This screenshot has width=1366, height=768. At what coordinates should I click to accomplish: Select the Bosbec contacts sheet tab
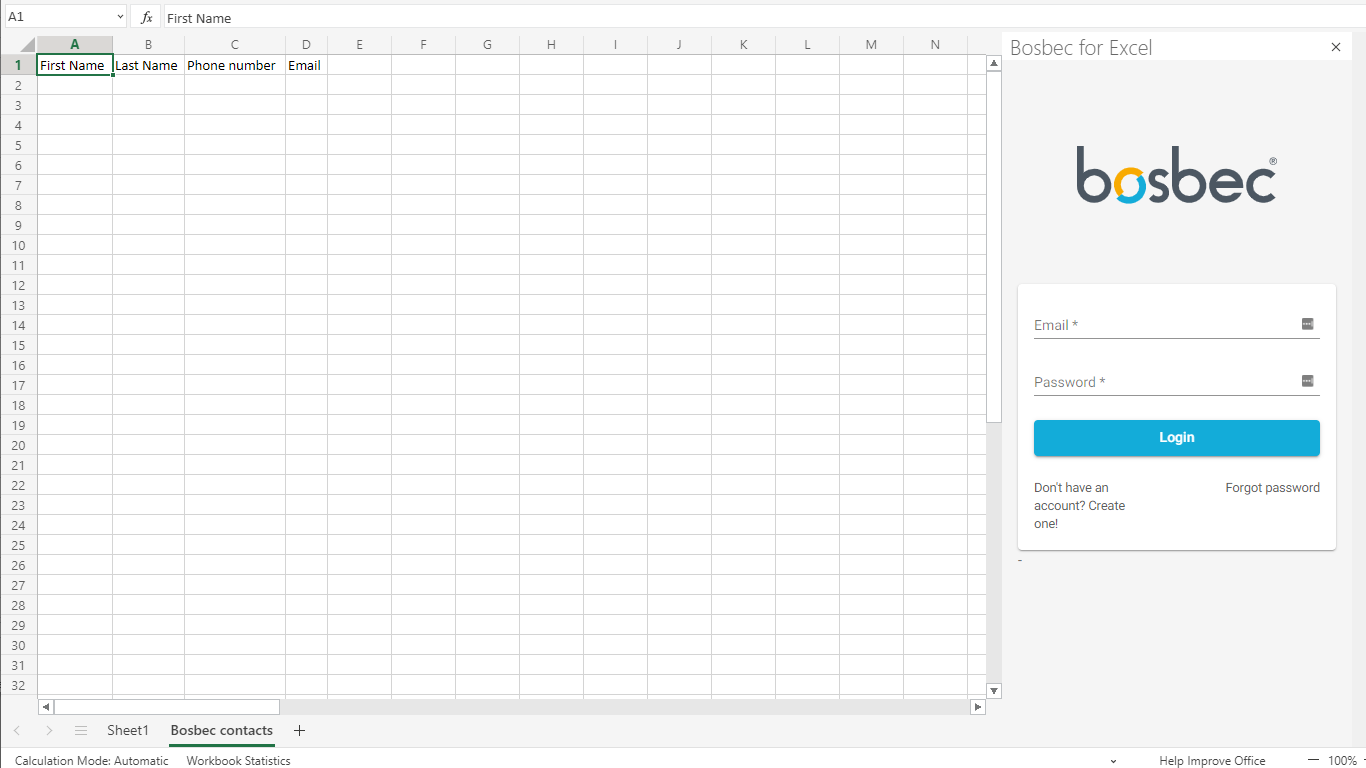[222, 731]
